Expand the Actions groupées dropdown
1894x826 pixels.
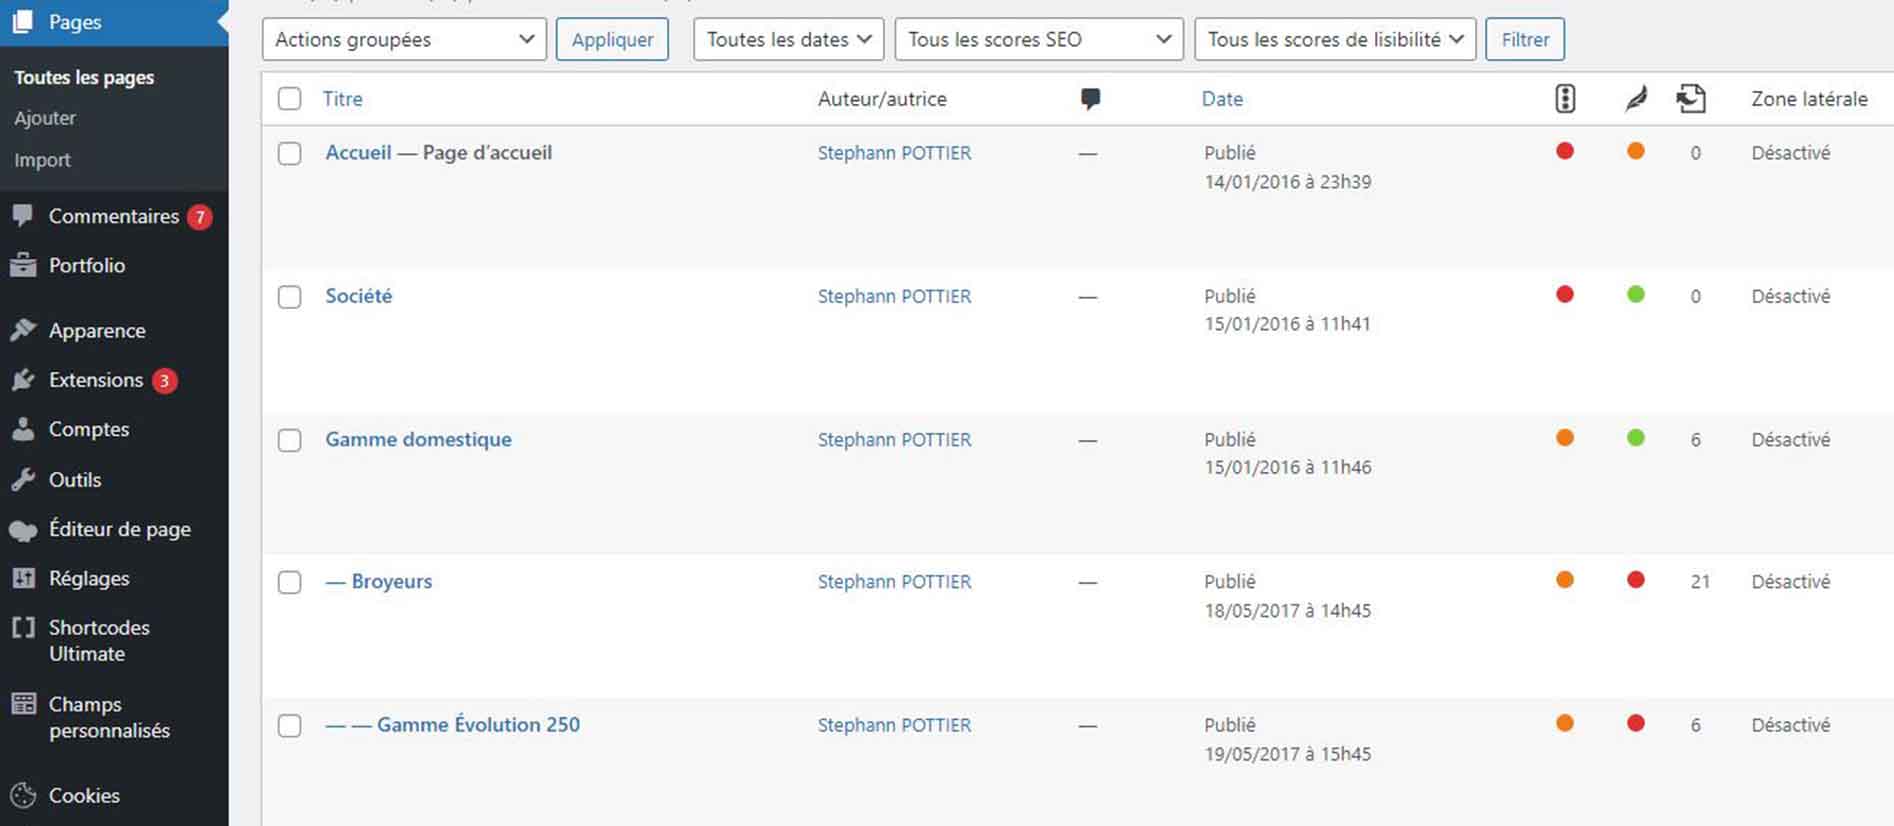pos(404,40)
